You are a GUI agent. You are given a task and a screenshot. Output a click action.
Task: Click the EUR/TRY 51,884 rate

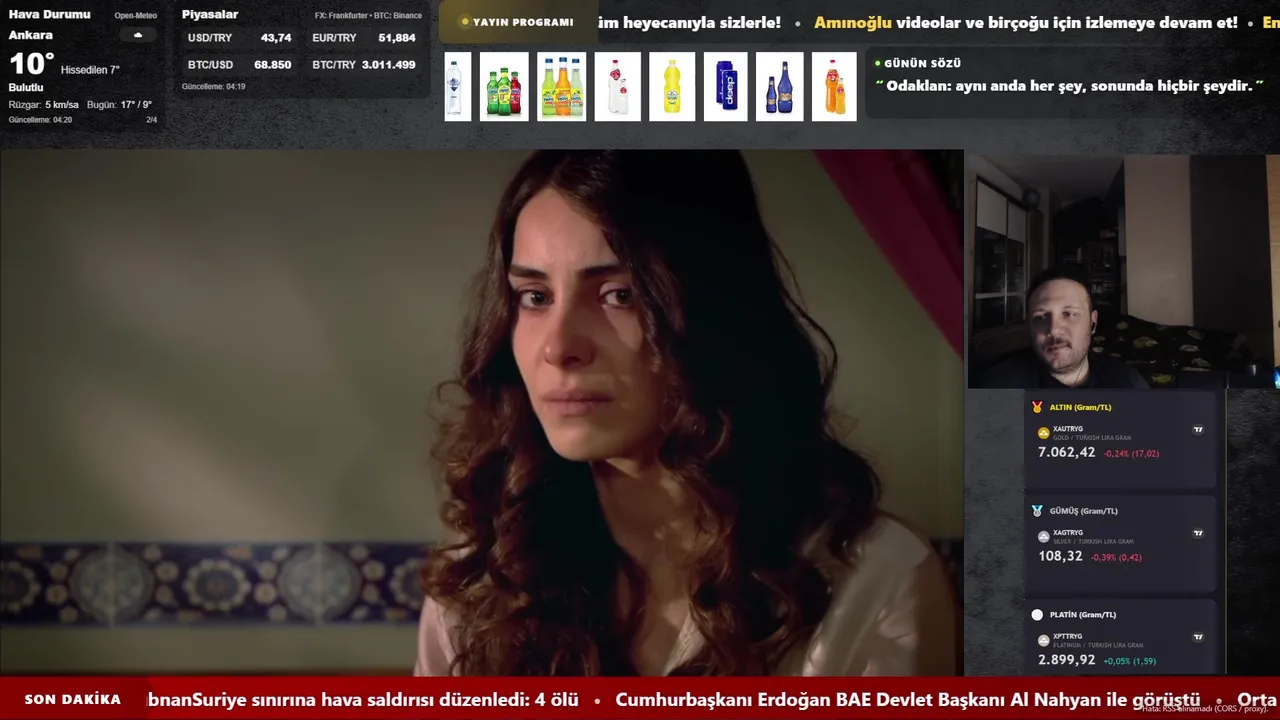point(364,38)
